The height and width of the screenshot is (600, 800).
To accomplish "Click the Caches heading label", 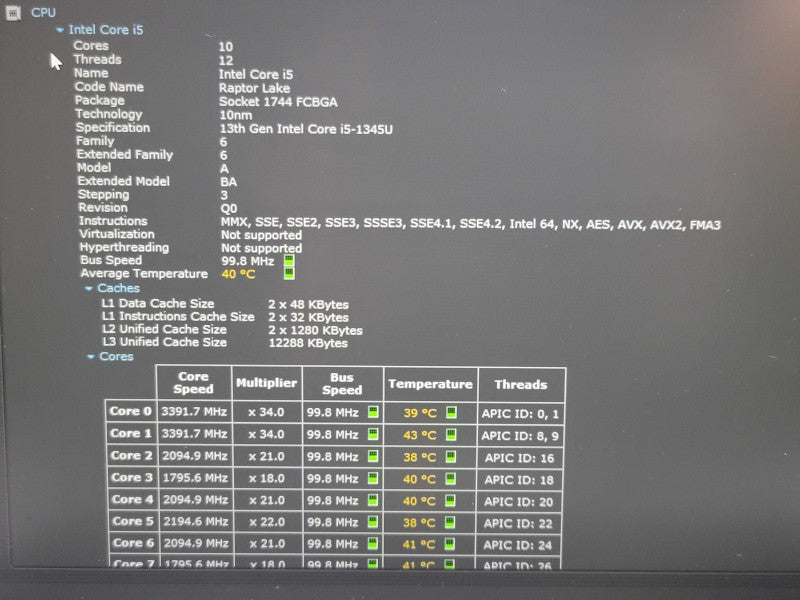I will [118, 288].
